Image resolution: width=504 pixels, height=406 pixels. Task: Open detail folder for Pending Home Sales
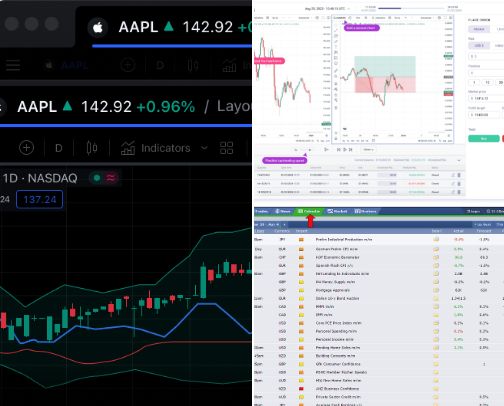pos(436,348)
